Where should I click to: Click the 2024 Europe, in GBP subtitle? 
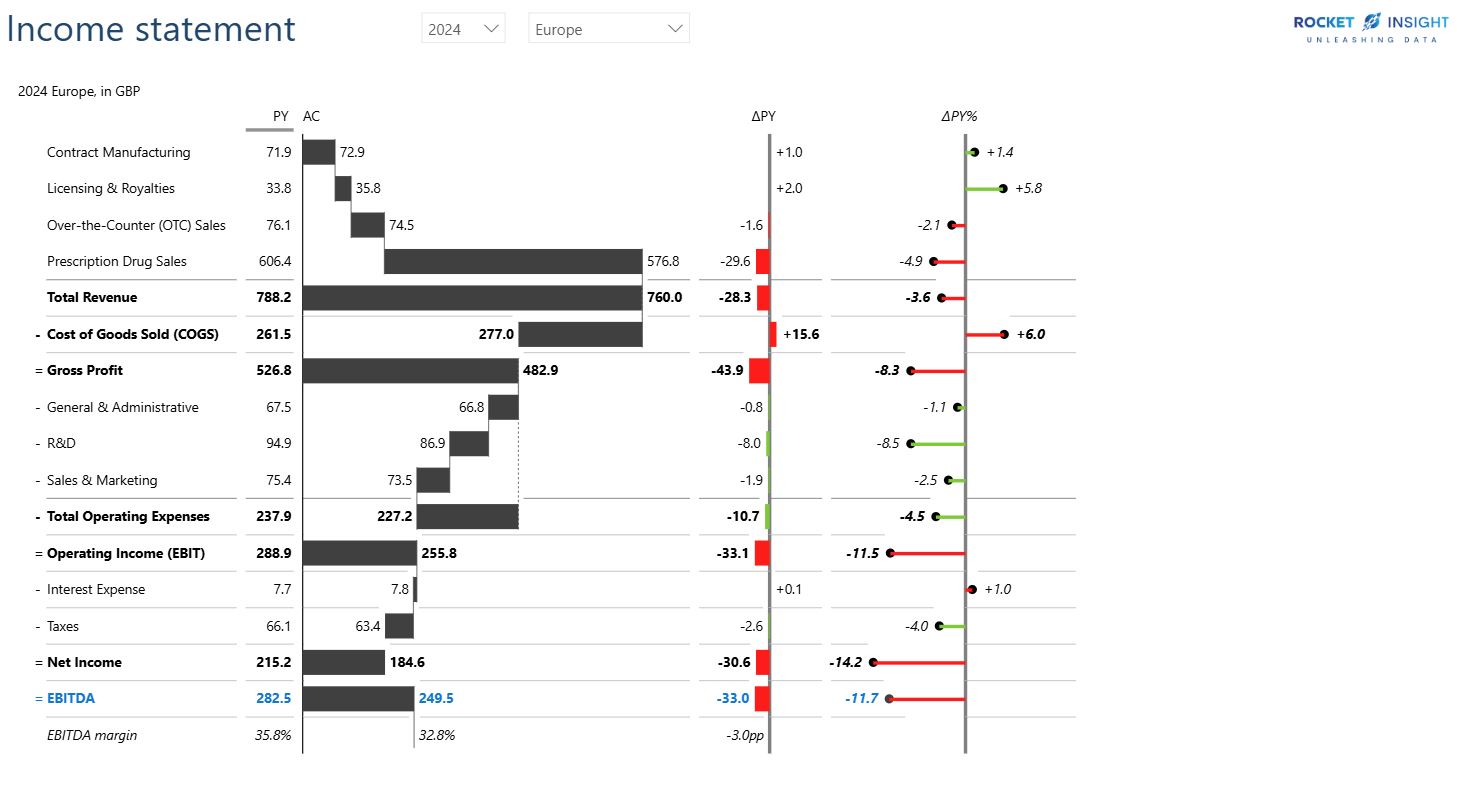pos(79,91)
